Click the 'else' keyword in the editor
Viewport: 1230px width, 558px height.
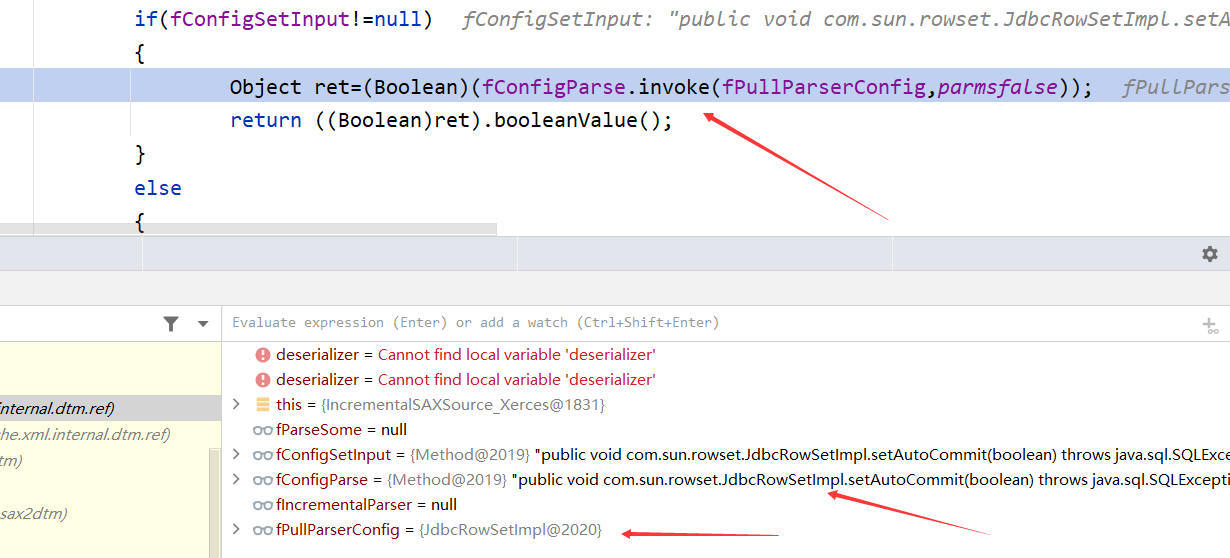click(x=158, y=188)
